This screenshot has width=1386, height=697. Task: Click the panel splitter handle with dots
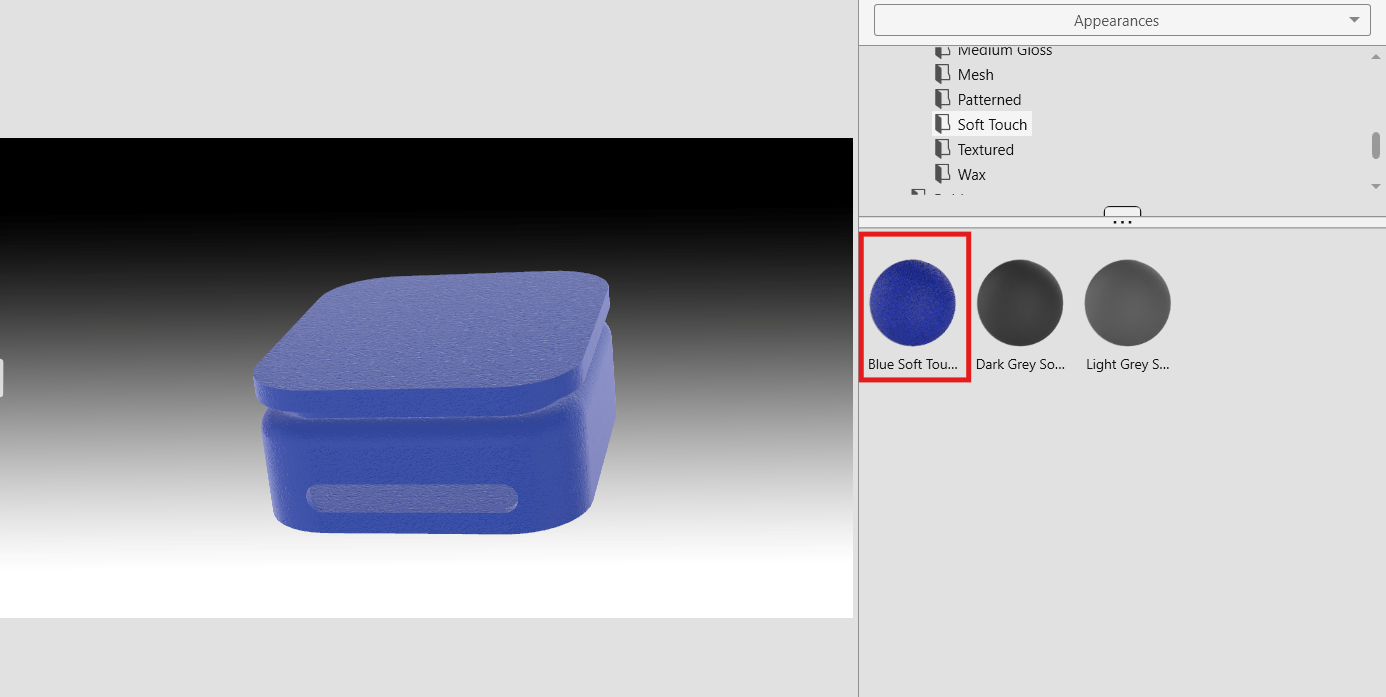1122,217
